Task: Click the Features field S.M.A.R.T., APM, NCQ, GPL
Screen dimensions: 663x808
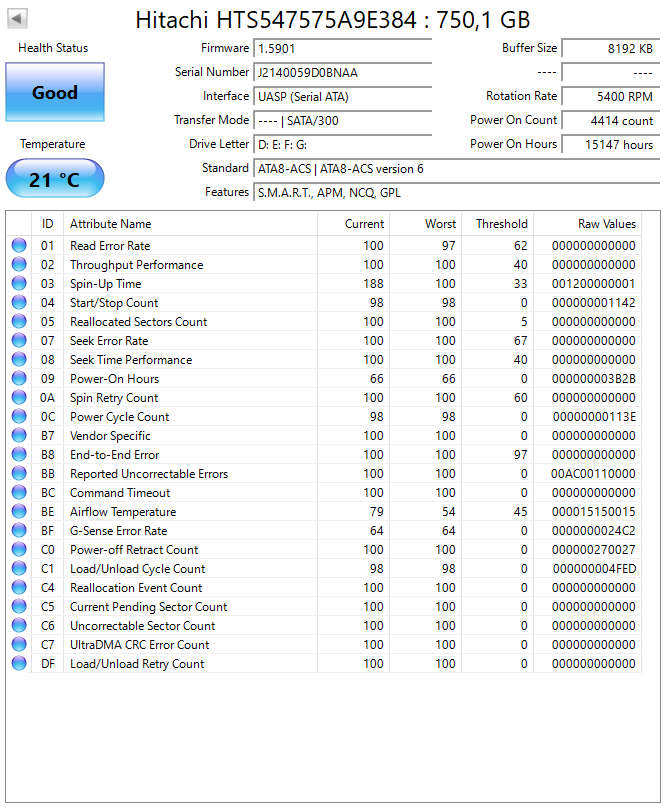Action: click(x=456, y=193)
